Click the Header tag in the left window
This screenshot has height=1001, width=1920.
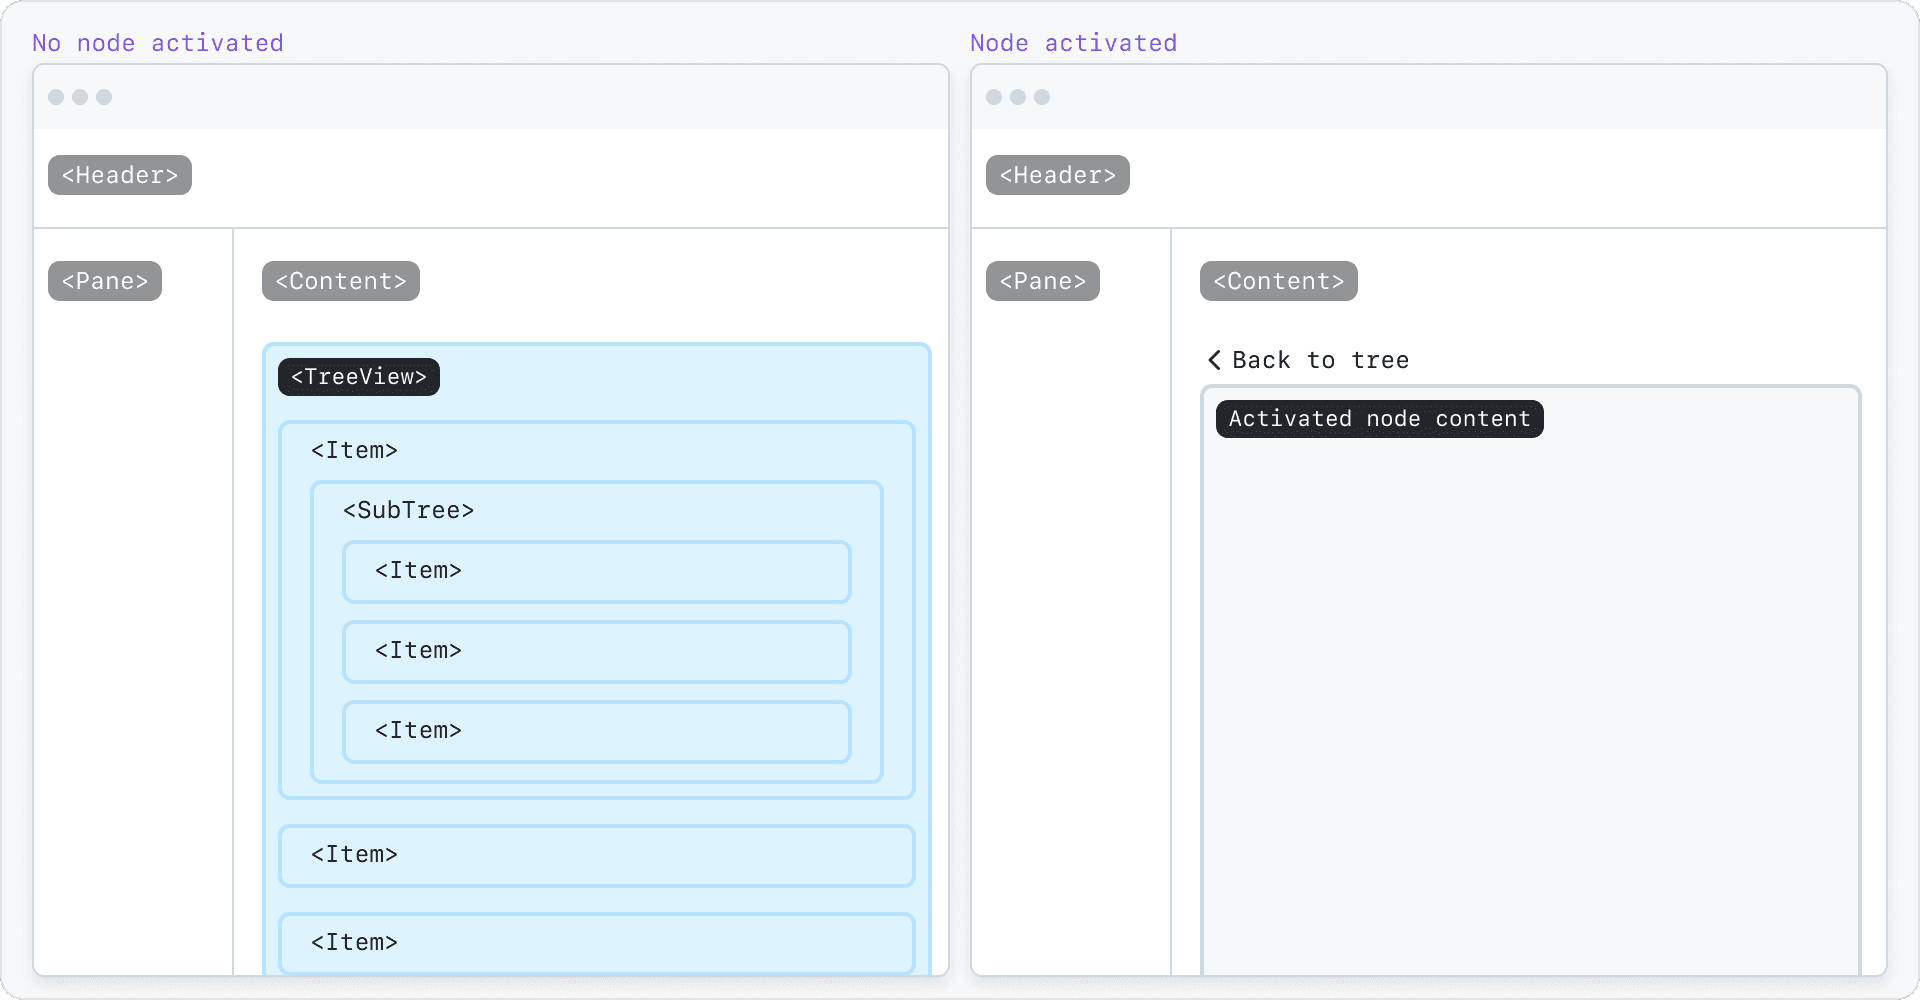coord(120,175)
